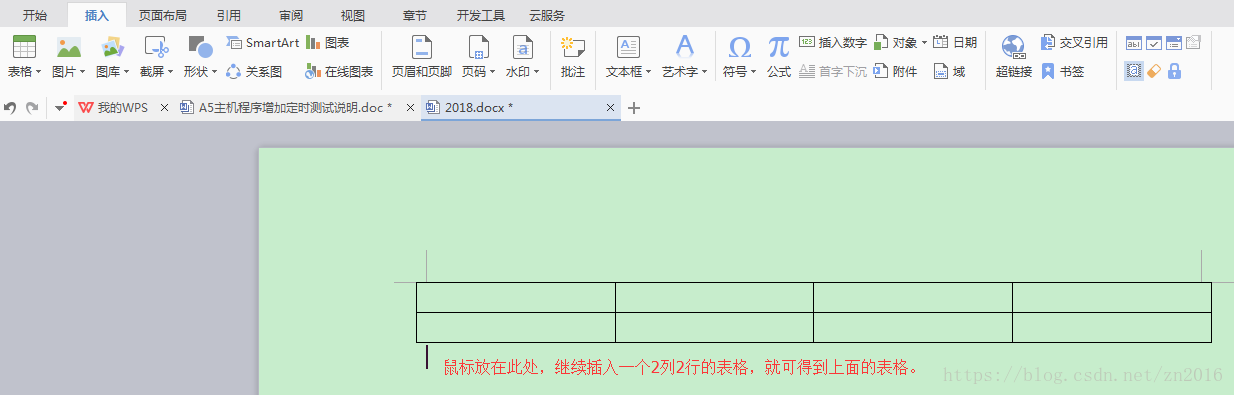Screen dimensions: 1234x395
Task: Open the 图库 gallery icon
Action: tap(112, 47)
